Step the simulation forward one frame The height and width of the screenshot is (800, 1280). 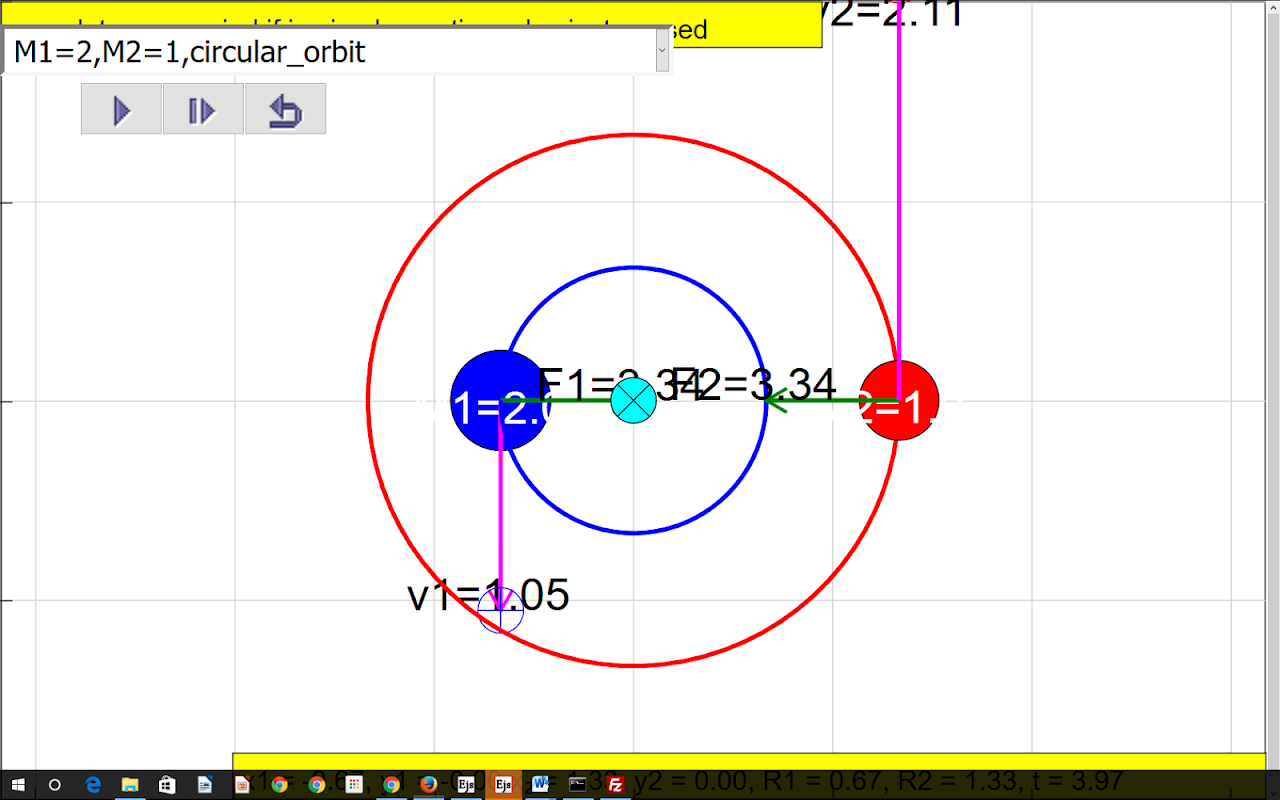coord(203,109)
